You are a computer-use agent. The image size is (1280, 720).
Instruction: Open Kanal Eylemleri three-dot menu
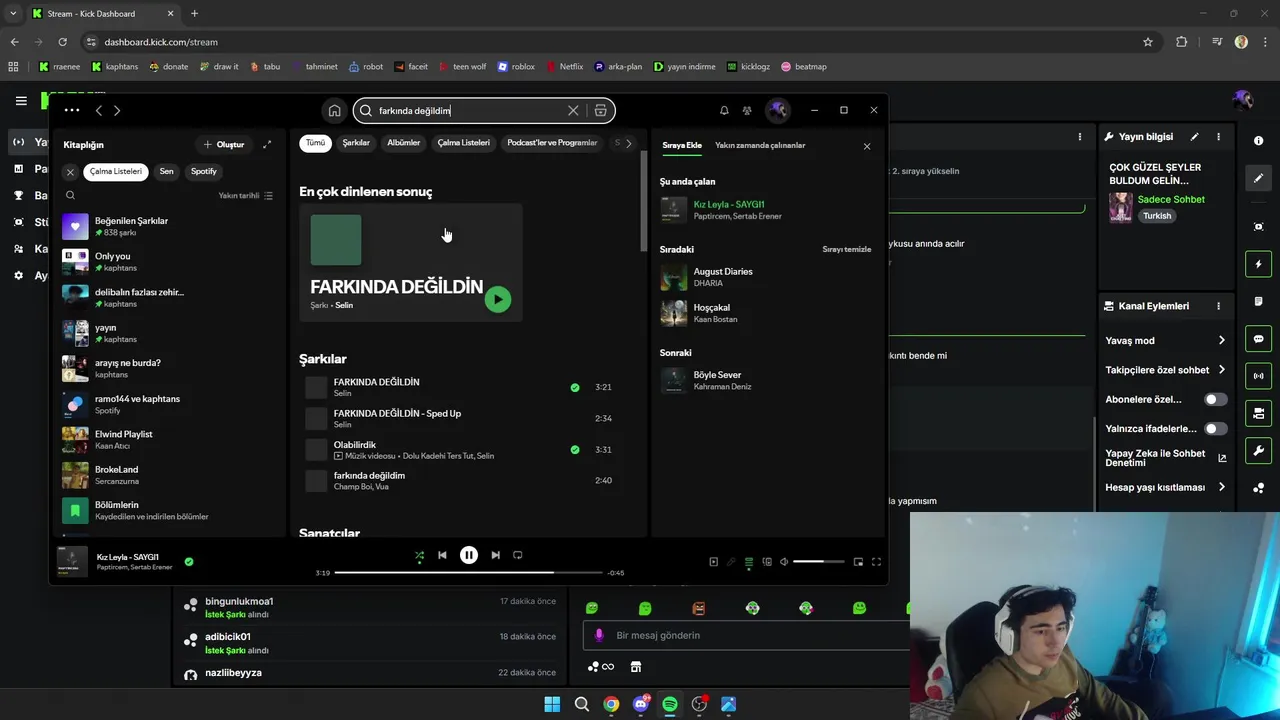(x=1218, y=306)
